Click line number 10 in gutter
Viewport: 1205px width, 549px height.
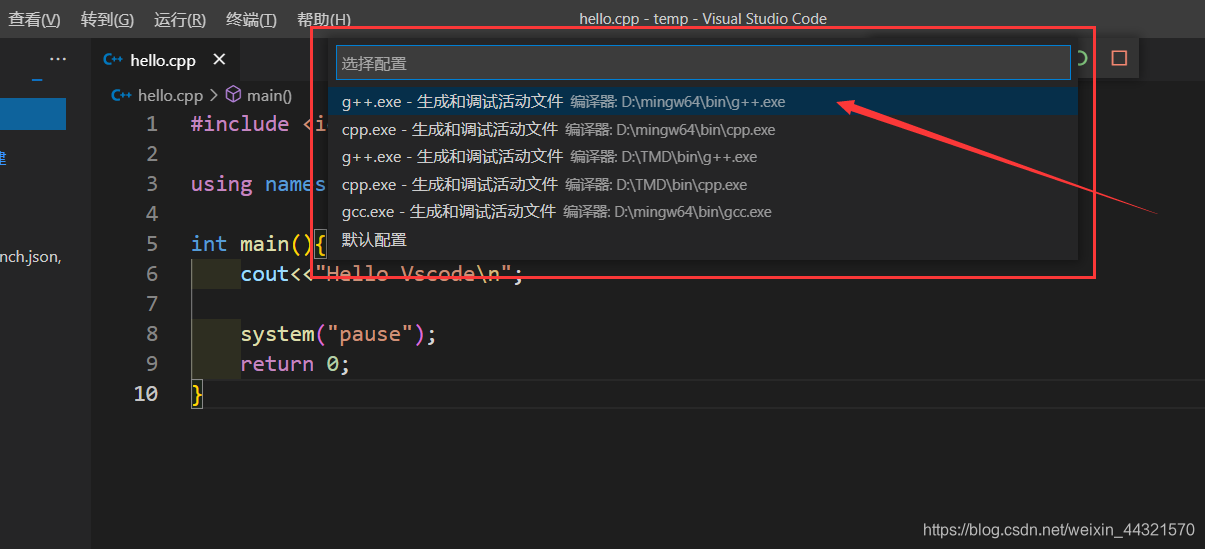coord(146,394)
